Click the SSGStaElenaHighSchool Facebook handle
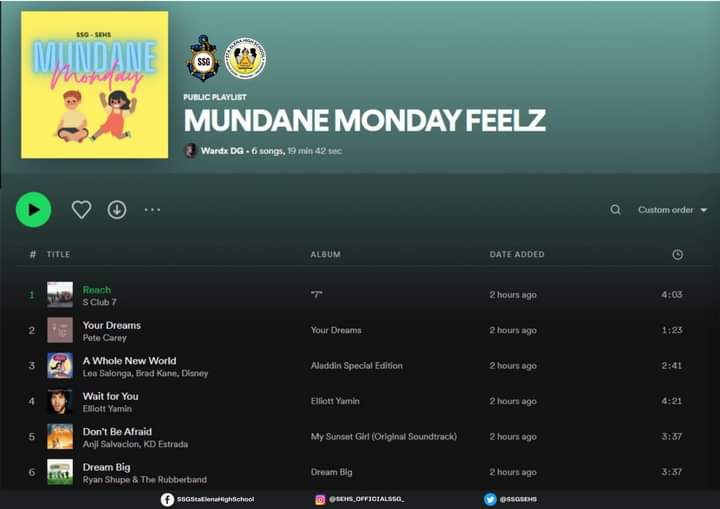720x509 pixels. click(215, 499)
